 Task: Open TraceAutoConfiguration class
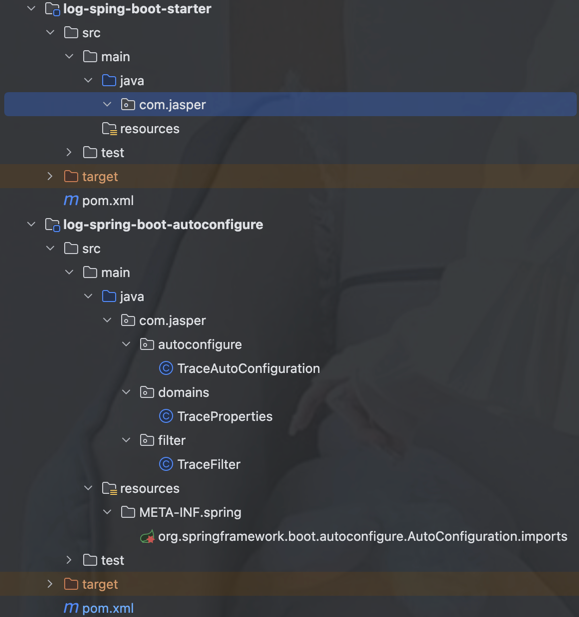click(x=249, y=369)
